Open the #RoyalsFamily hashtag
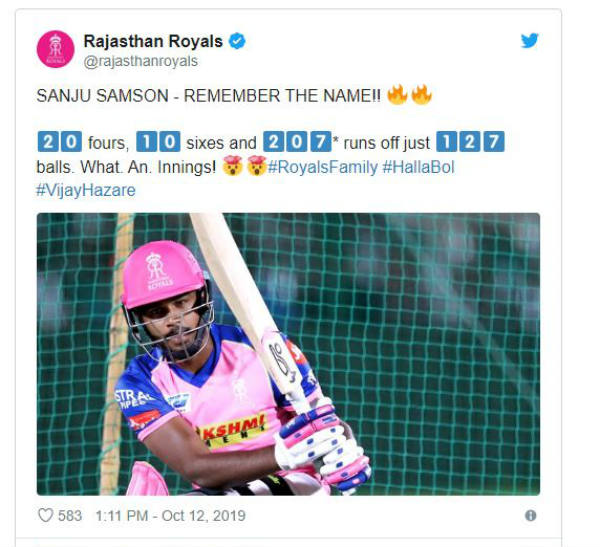This screenshot has height=547, width=600. [323, 167]
